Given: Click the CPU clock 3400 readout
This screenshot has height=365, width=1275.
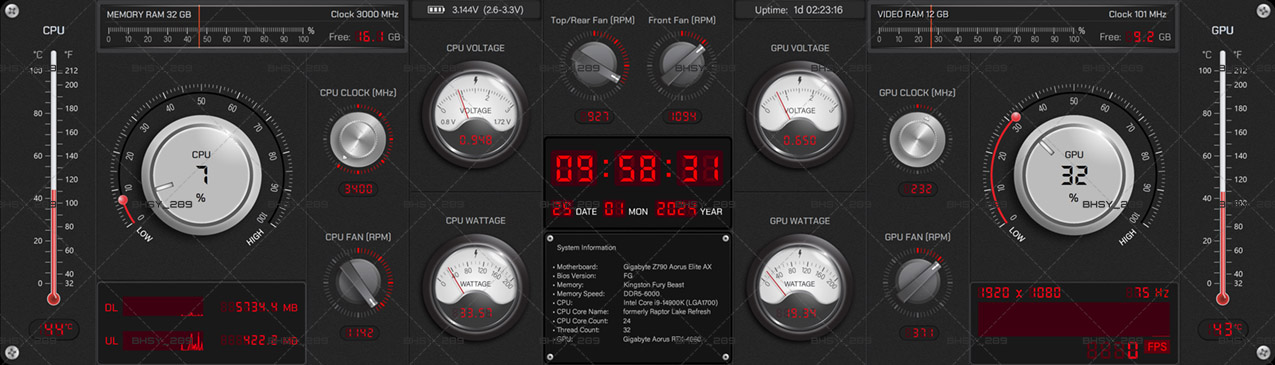Looking at the screenshot, I should [x=358, y=189].
